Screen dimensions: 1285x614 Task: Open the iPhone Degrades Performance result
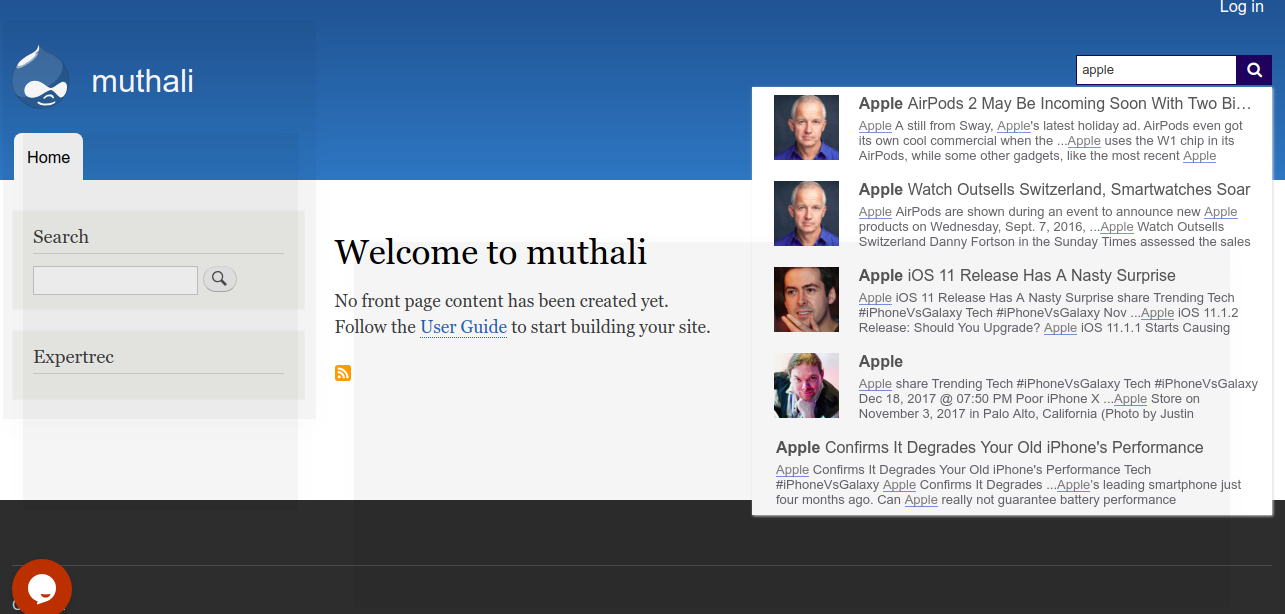tap(989, 447)
